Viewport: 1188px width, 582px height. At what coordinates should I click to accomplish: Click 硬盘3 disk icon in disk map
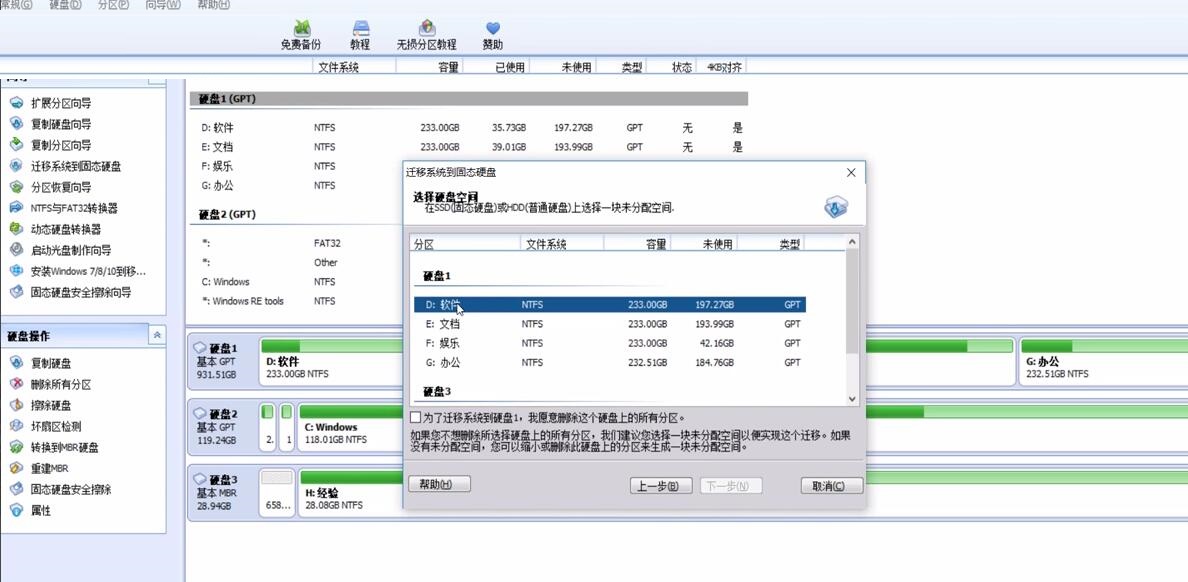(x=200, y=479)
